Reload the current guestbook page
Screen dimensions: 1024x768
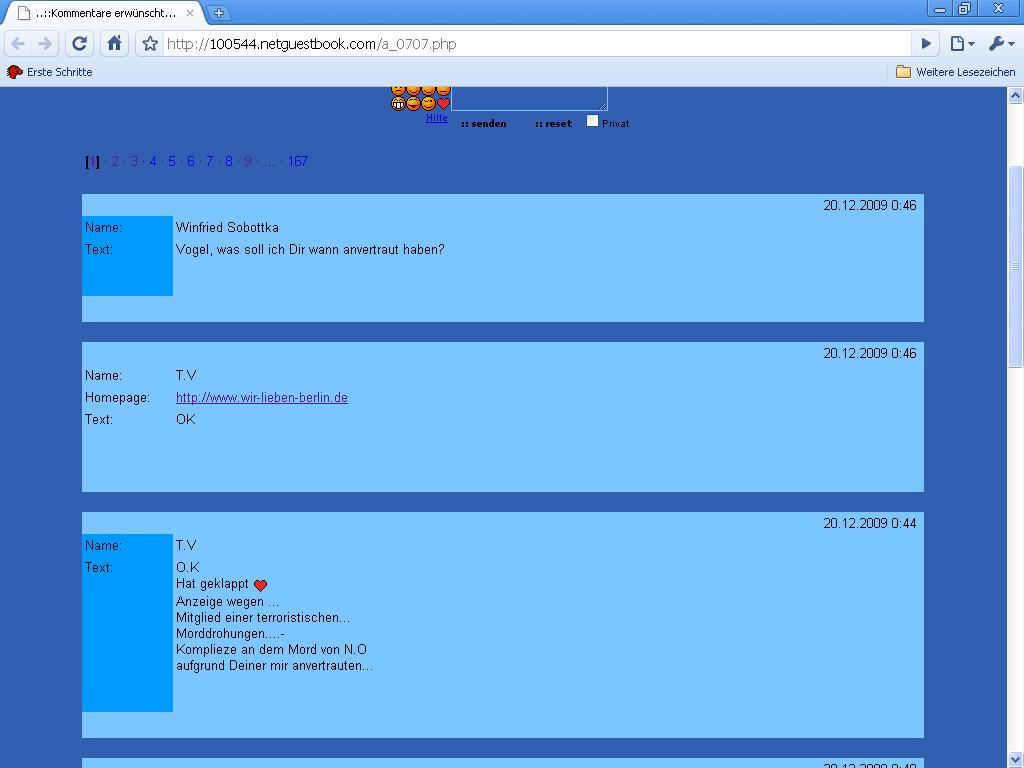tap(80, 43)
